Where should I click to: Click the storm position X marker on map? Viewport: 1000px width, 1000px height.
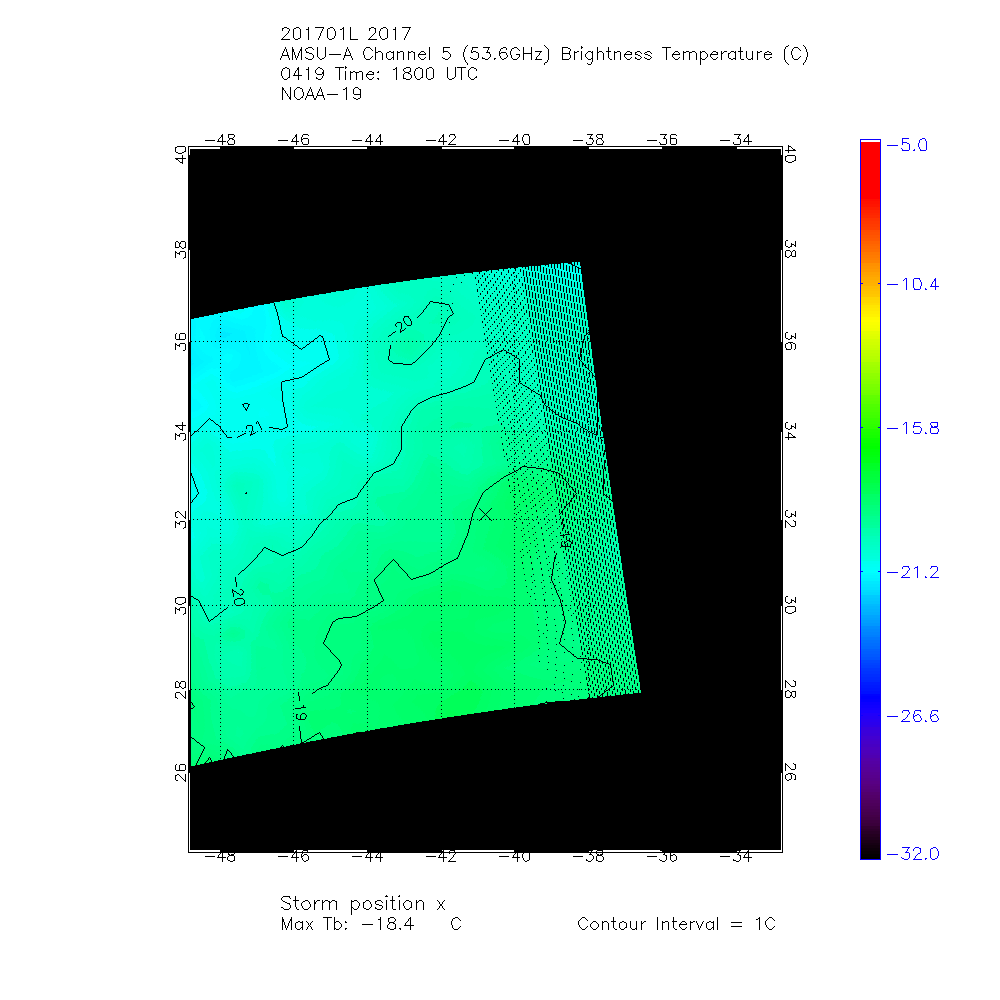click(x=485, y=513)
